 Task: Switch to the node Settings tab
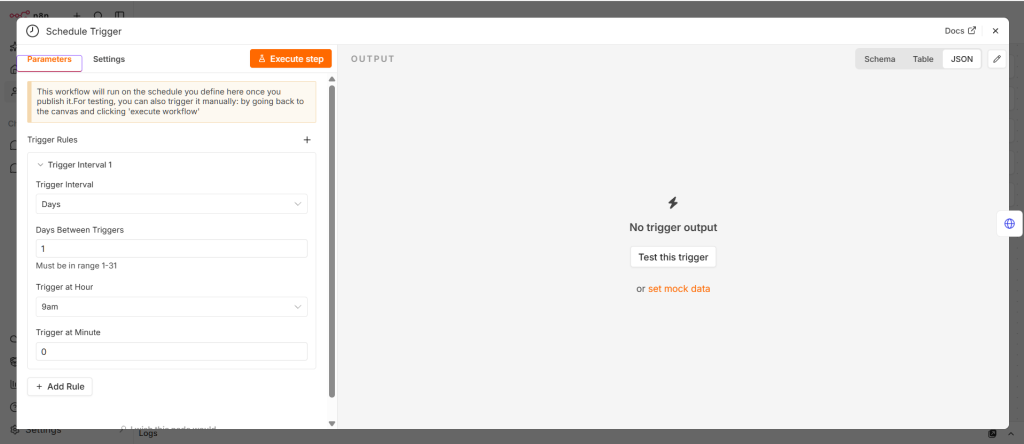pos(109,59)
